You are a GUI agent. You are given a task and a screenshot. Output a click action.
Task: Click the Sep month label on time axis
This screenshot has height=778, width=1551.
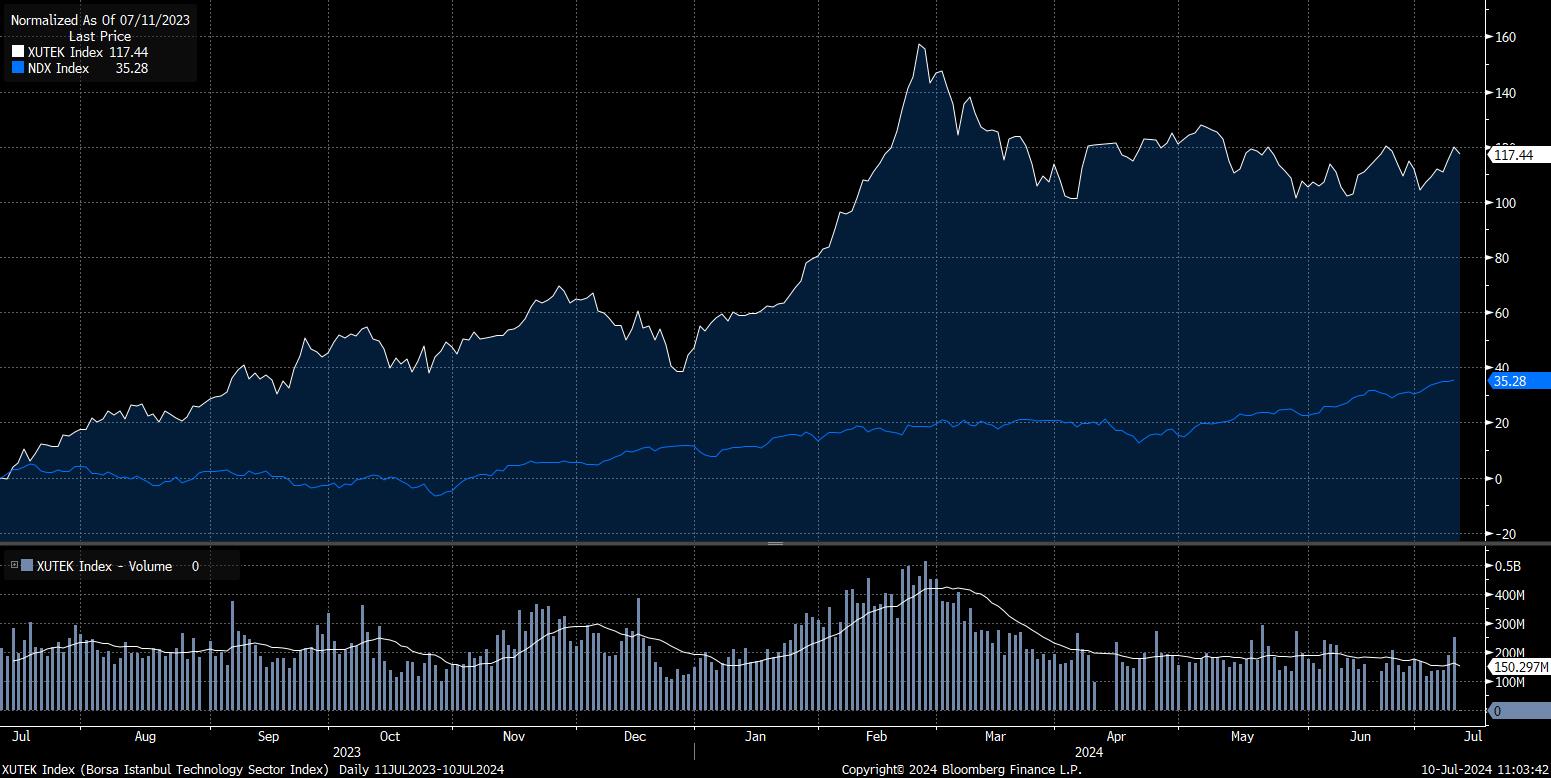268,737
